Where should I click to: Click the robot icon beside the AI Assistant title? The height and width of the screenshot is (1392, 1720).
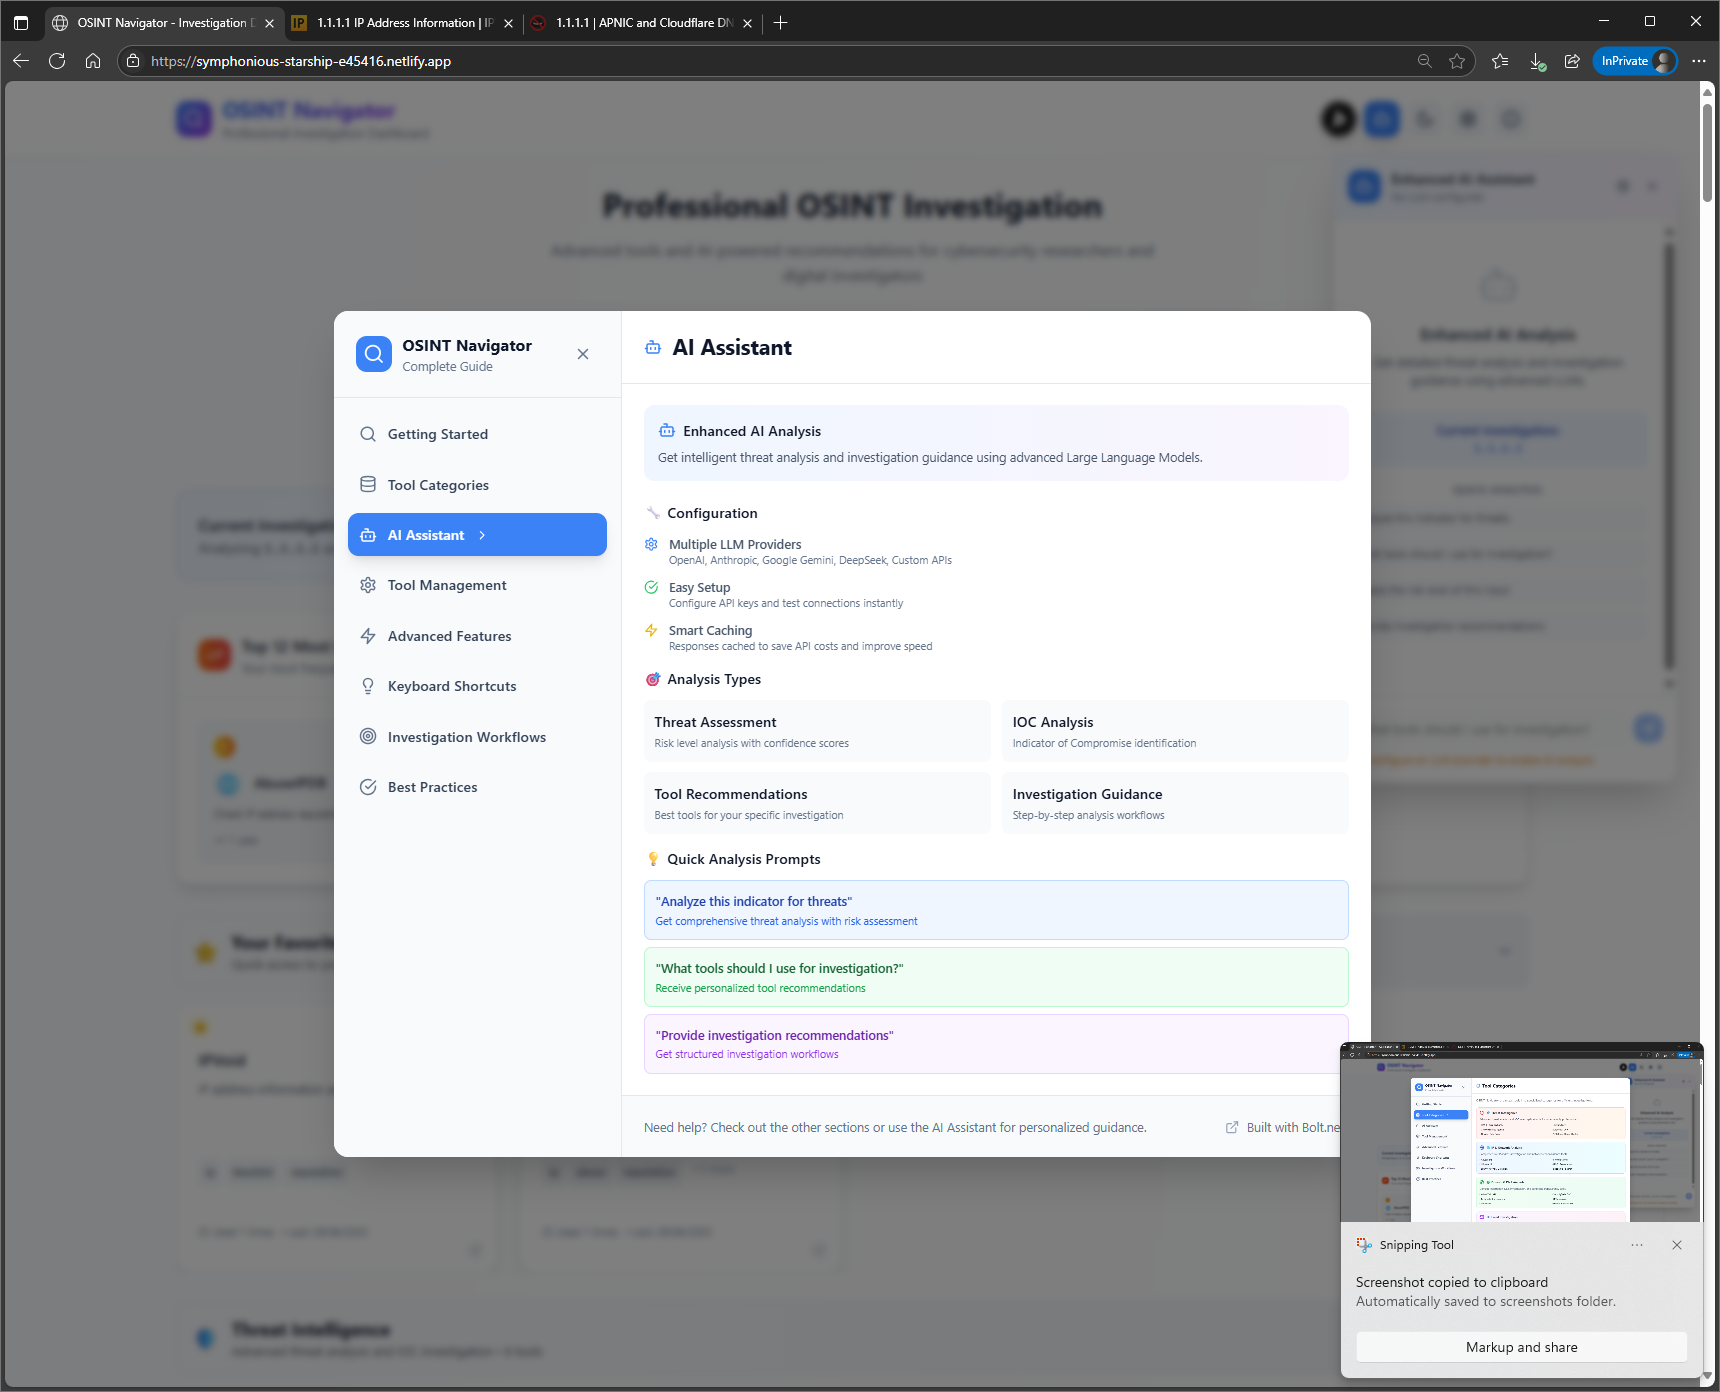point(653,348)
